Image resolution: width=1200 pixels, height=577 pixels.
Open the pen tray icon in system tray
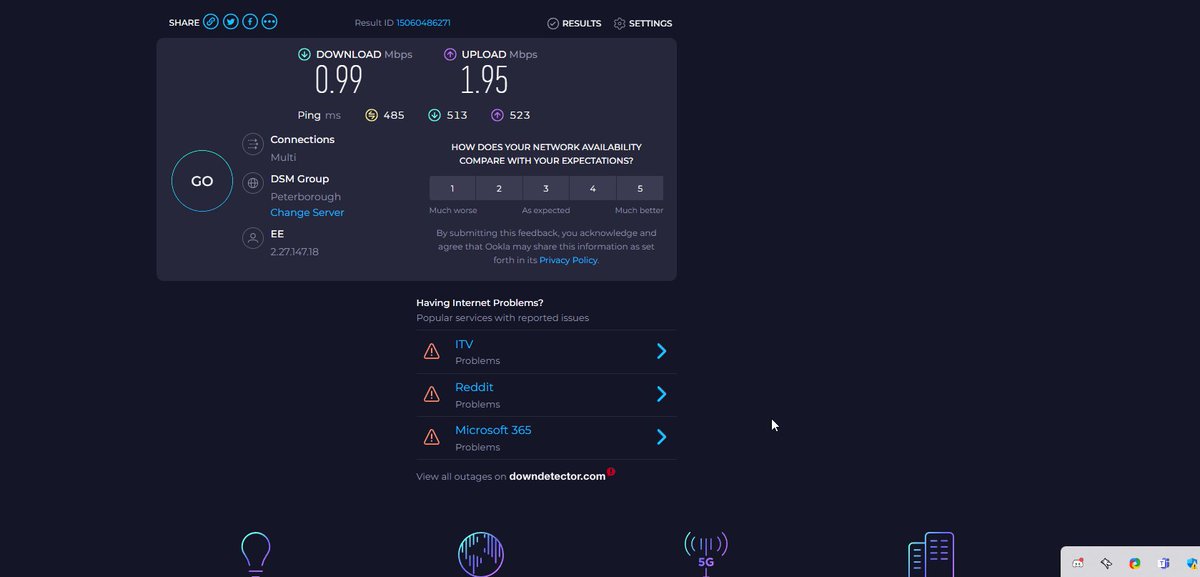(x=1107, y=563)
